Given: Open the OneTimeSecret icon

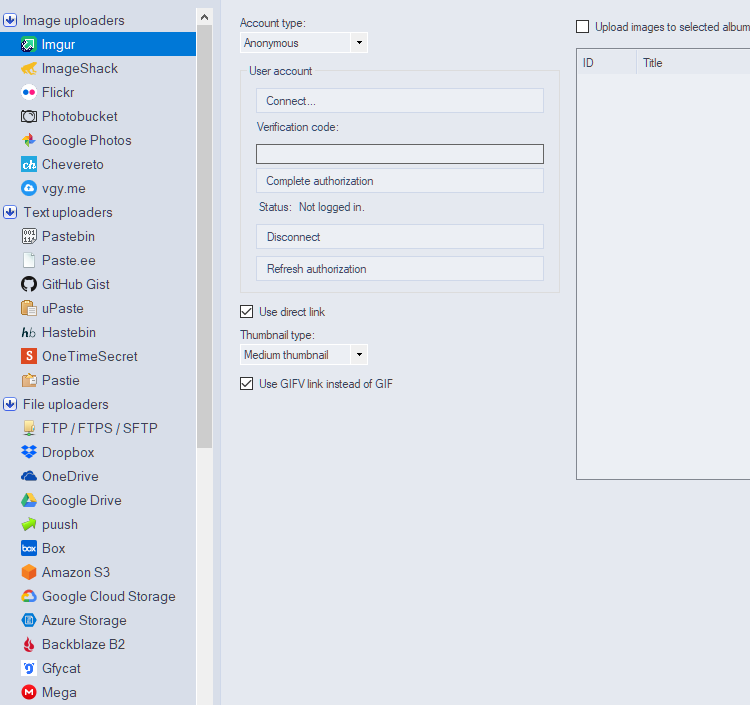Looking at the screenshot, I should [29, 356].
